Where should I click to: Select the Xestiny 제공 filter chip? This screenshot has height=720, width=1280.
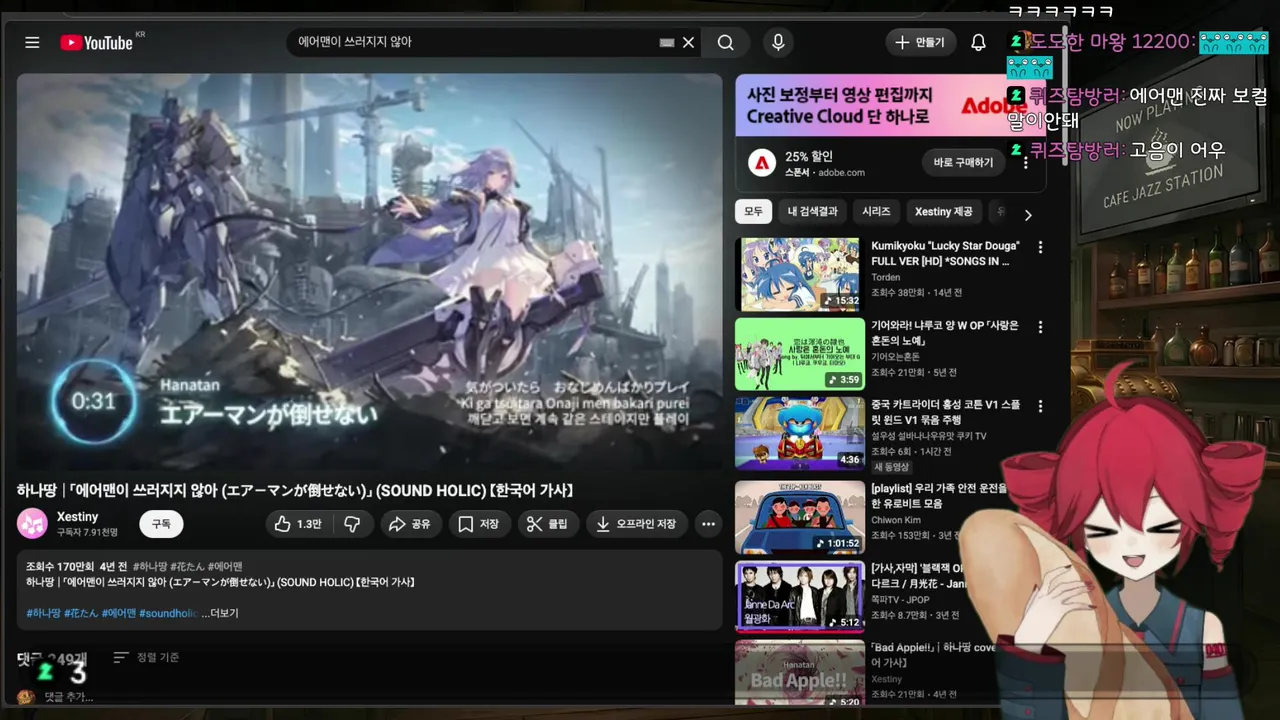click(x=943, y=212)
